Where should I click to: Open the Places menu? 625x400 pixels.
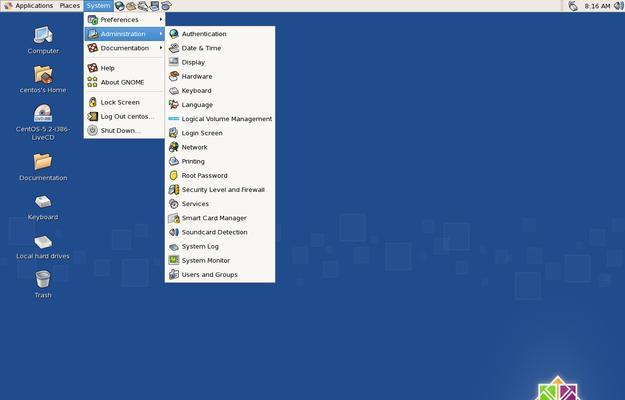point(69,6)
